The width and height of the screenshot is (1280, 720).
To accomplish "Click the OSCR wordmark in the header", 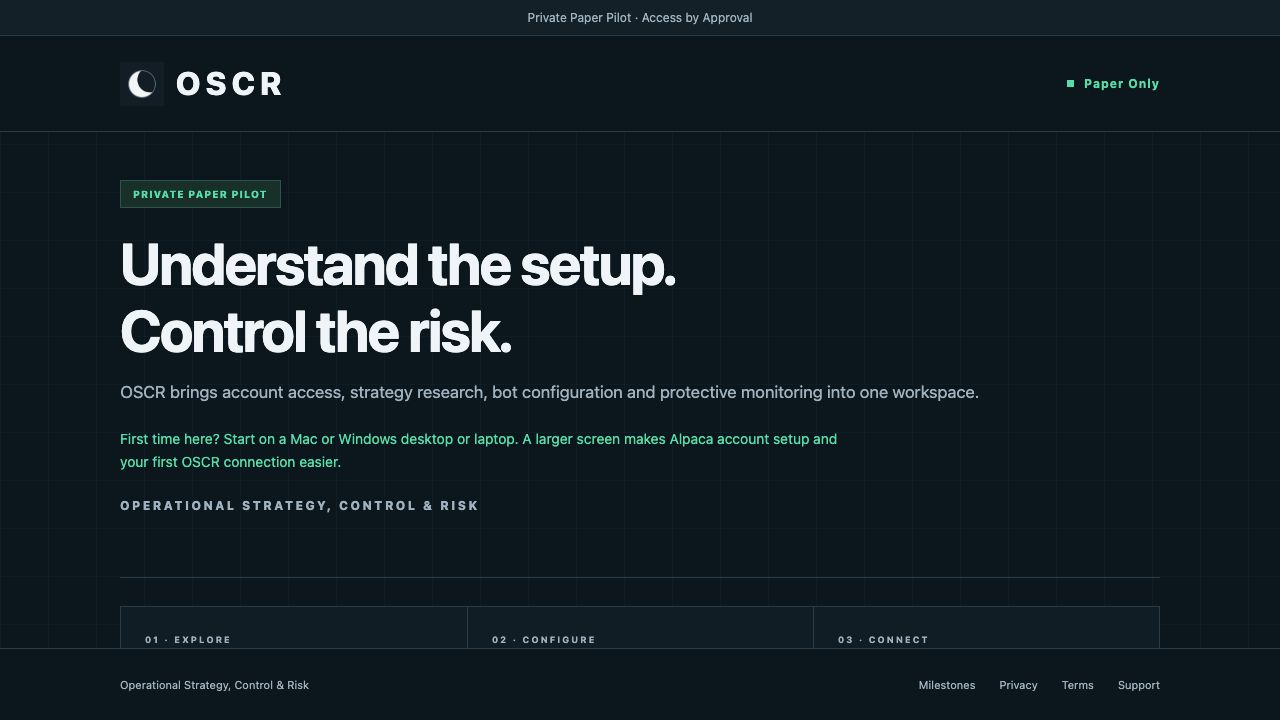I will pos(230,84).
